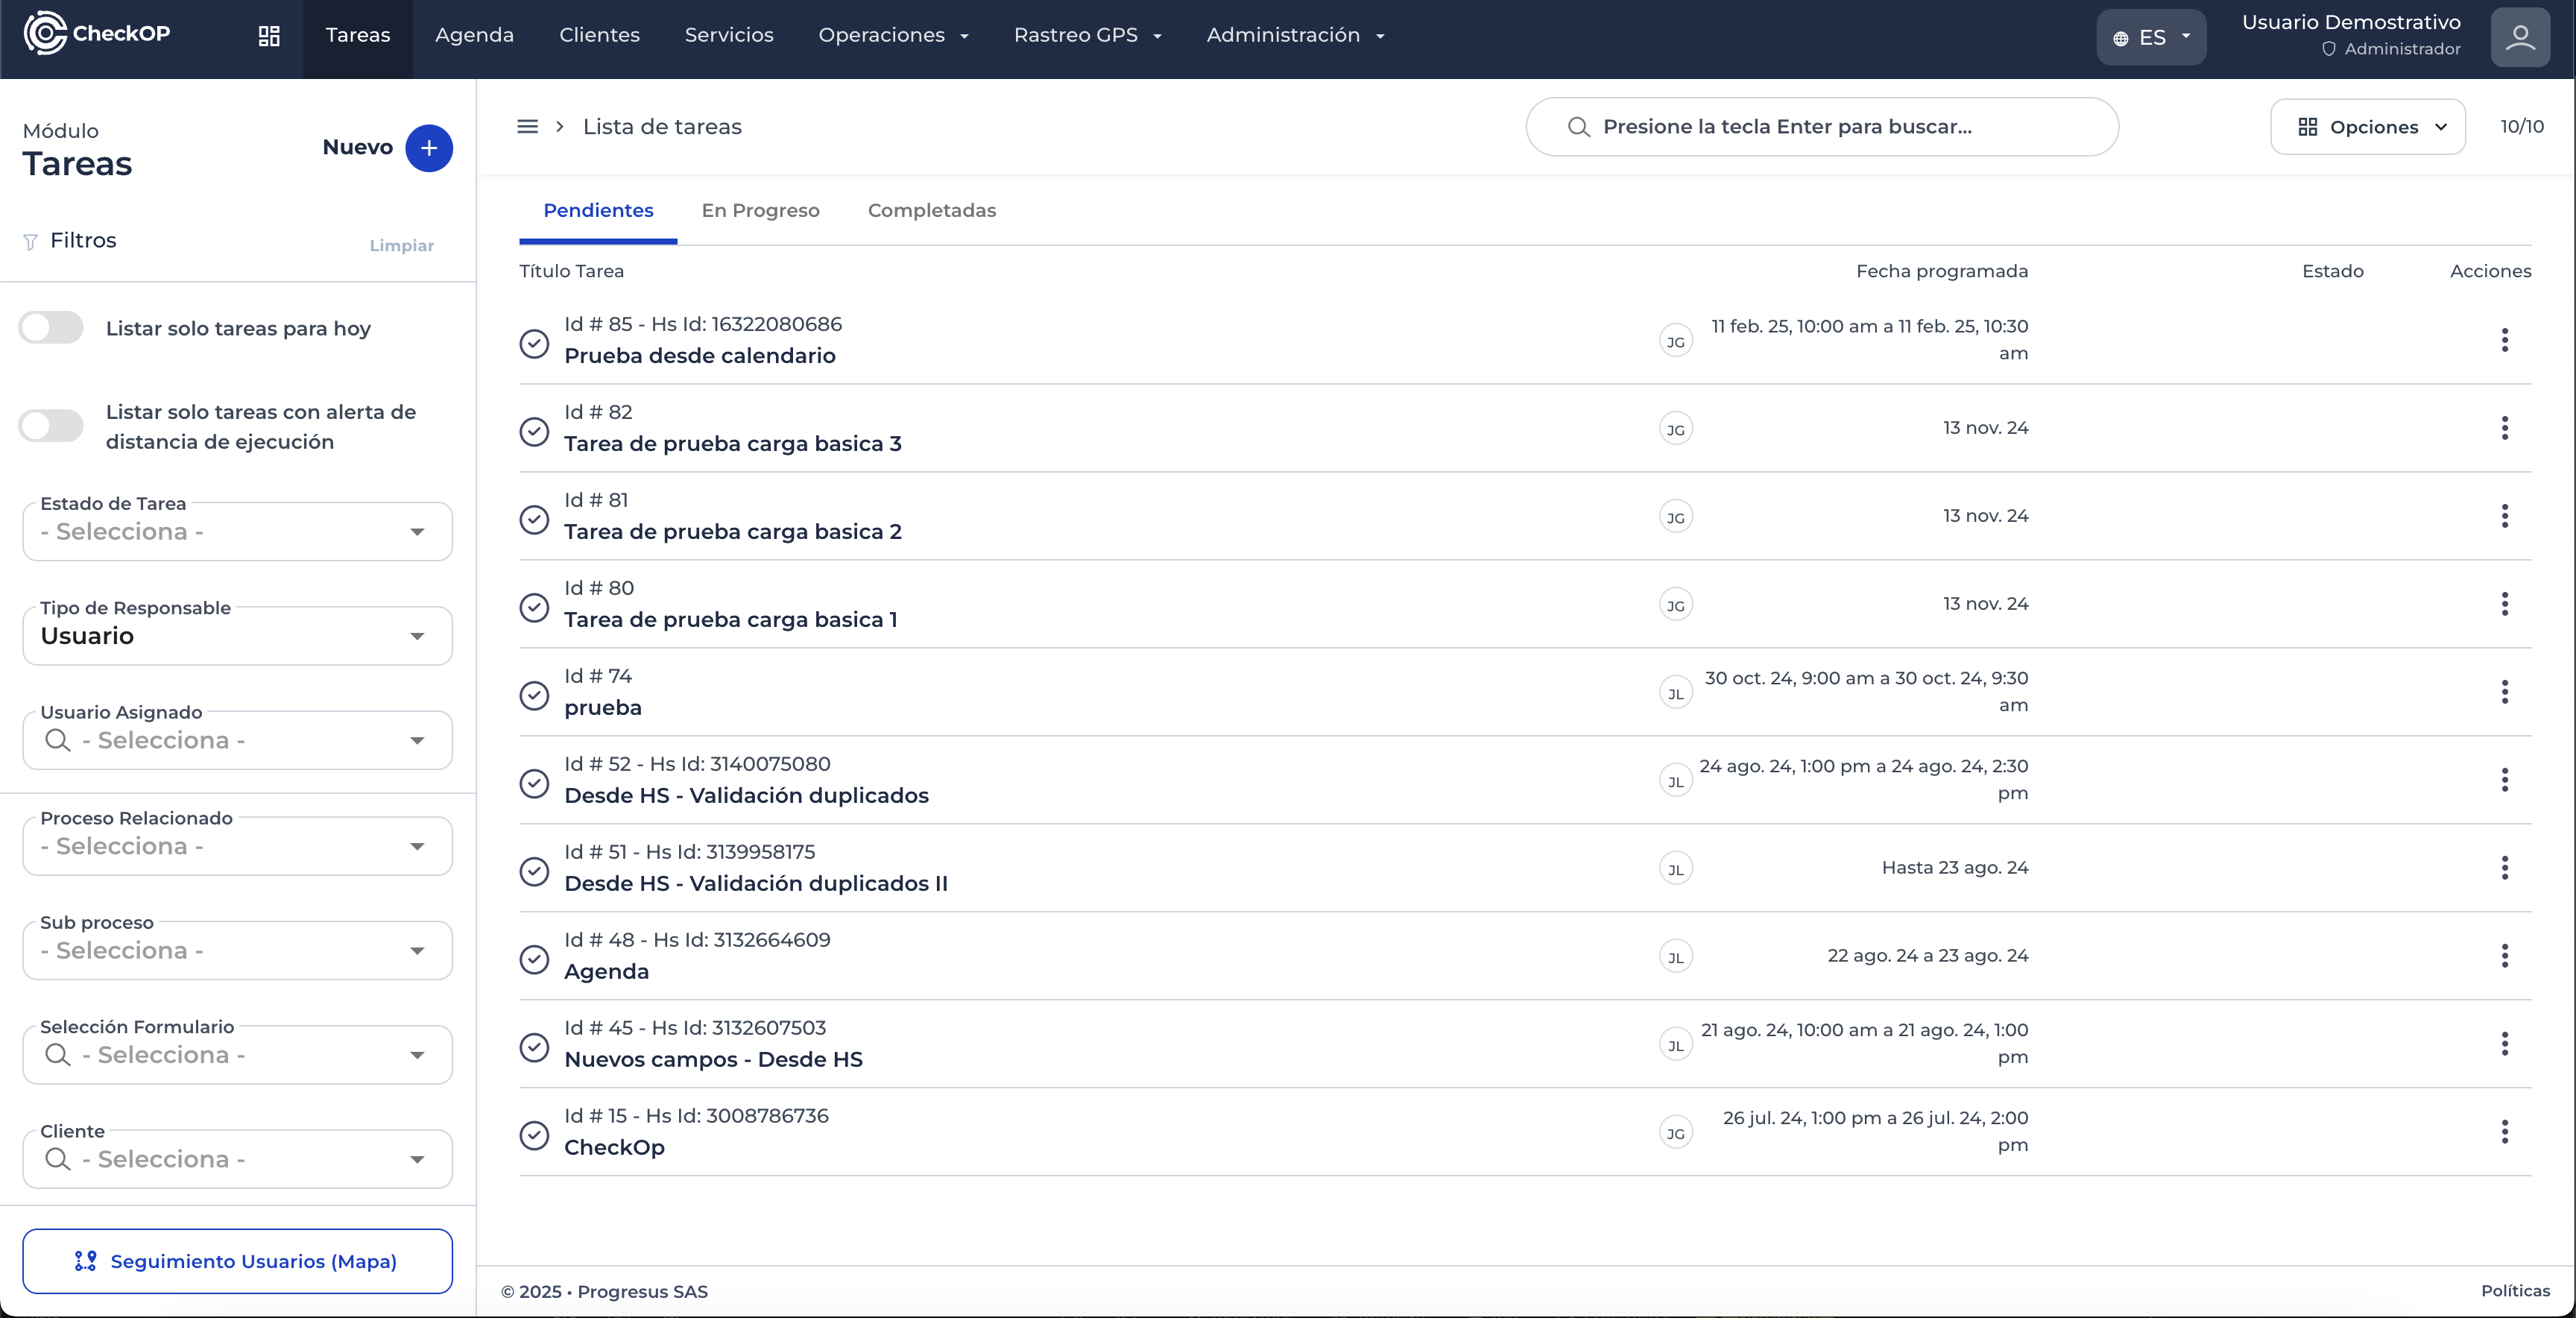This screenshot has height=1318, width=2576.
Task: Click the CheckOP logo
Action: pyautogui.click(x=97, y=34)
